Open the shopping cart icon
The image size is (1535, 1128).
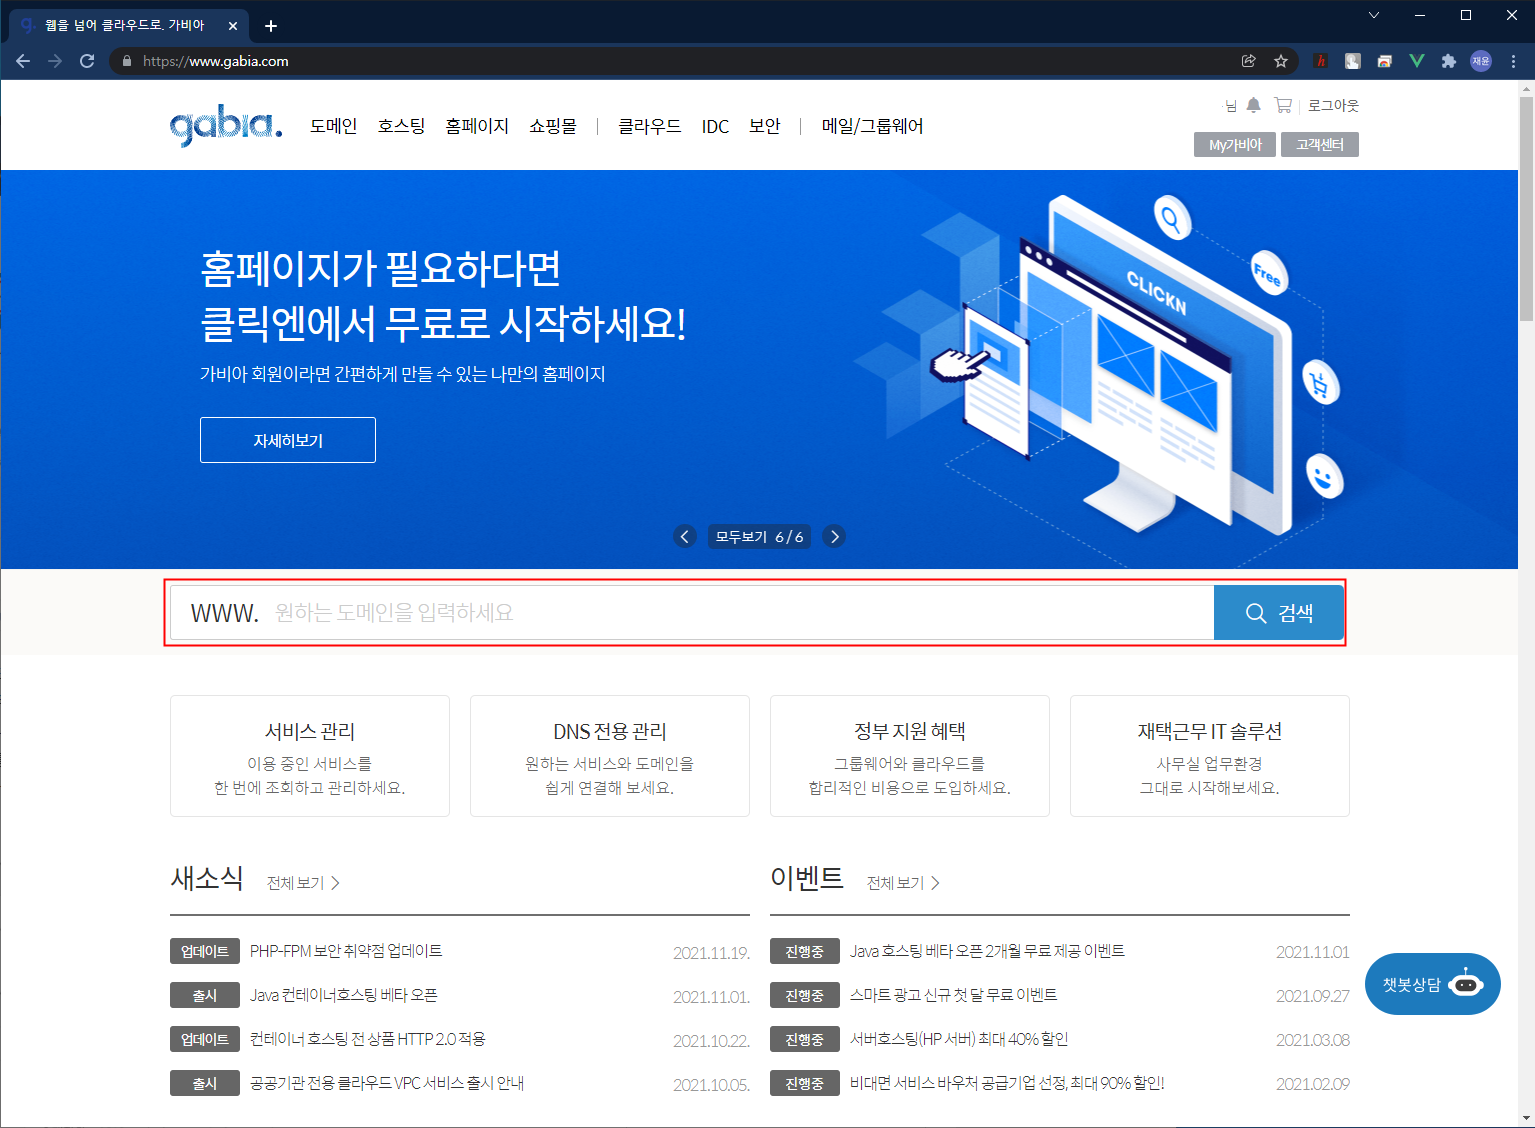(1283, 105)
